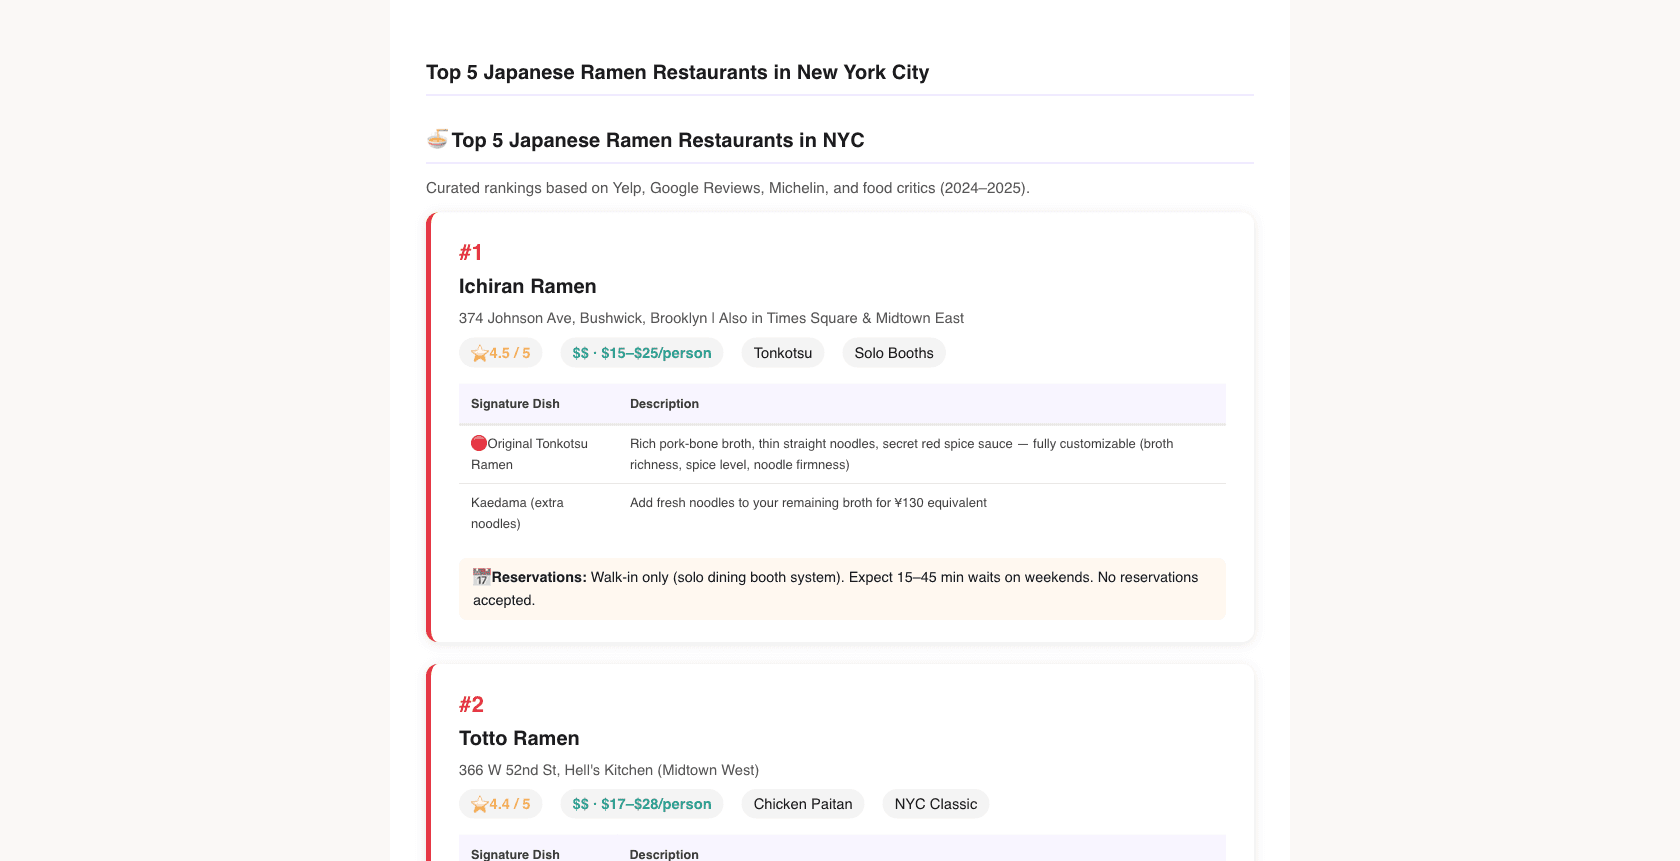Click the $$ · $15–$25/person price badge
The image size is (1680, 861).
(x=642, y=353)
